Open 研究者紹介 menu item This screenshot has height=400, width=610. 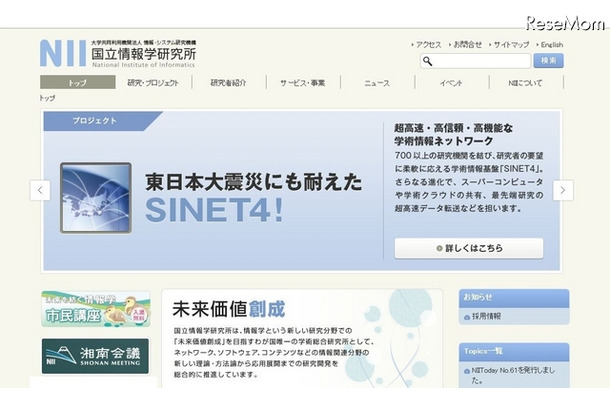[x=228, y=82]
